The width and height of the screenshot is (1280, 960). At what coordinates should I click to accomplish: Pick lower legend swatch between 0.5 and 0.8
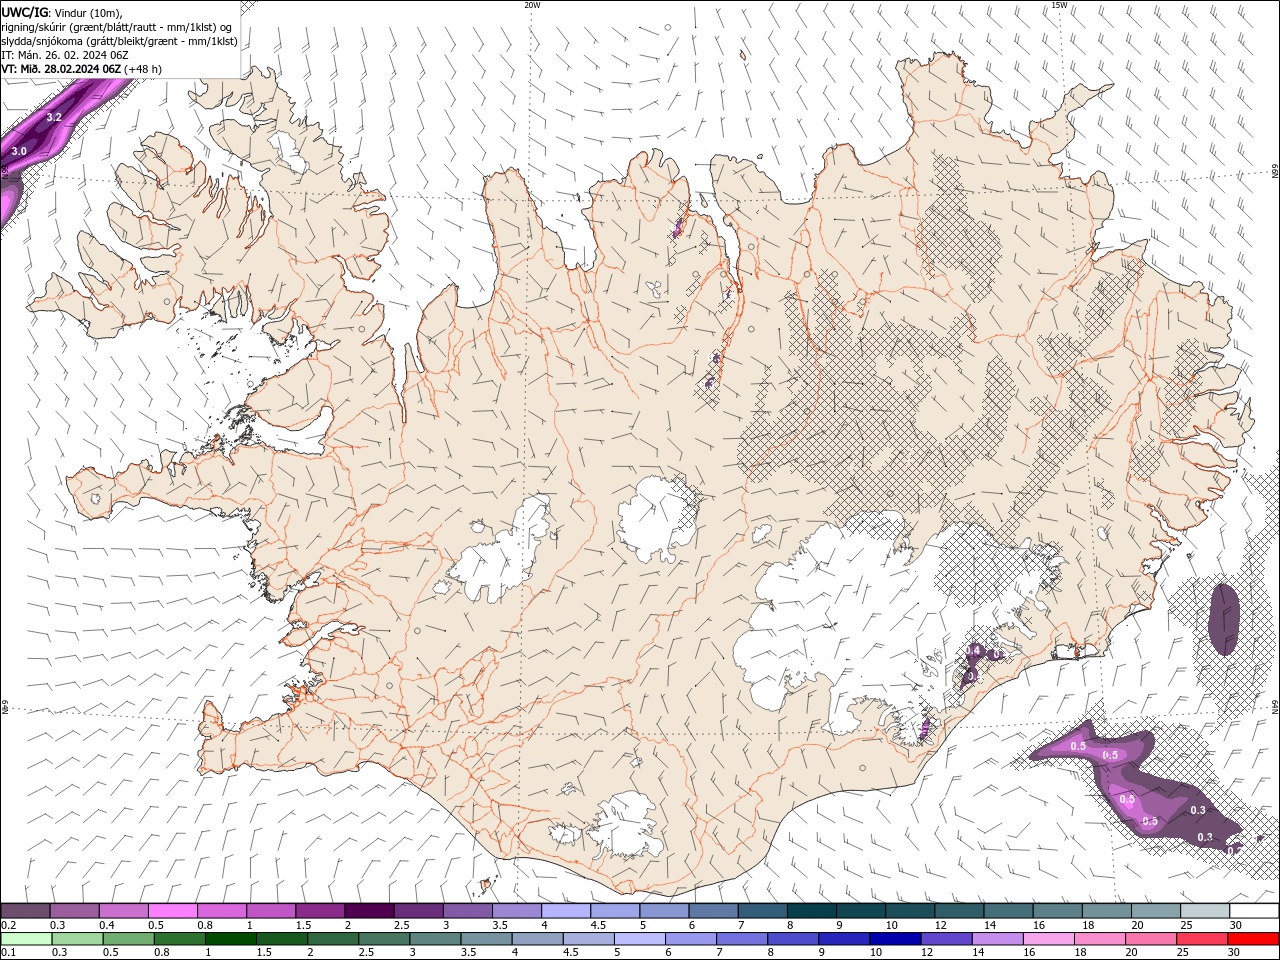coord(128,939)
